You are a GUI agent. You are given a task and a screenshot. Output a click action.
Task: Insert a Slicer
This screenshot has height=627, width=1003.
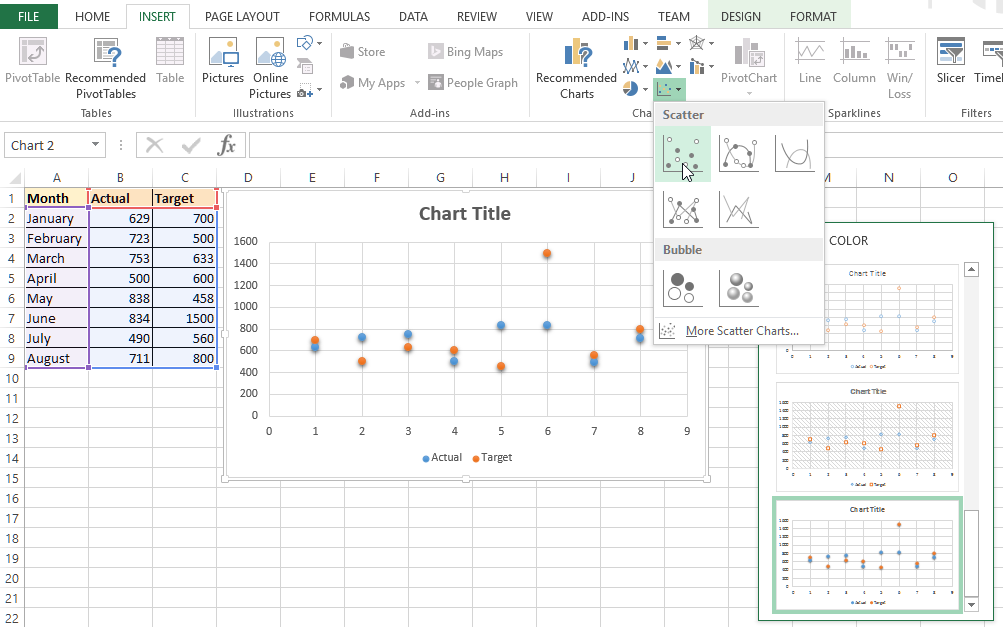coord(949,66)
